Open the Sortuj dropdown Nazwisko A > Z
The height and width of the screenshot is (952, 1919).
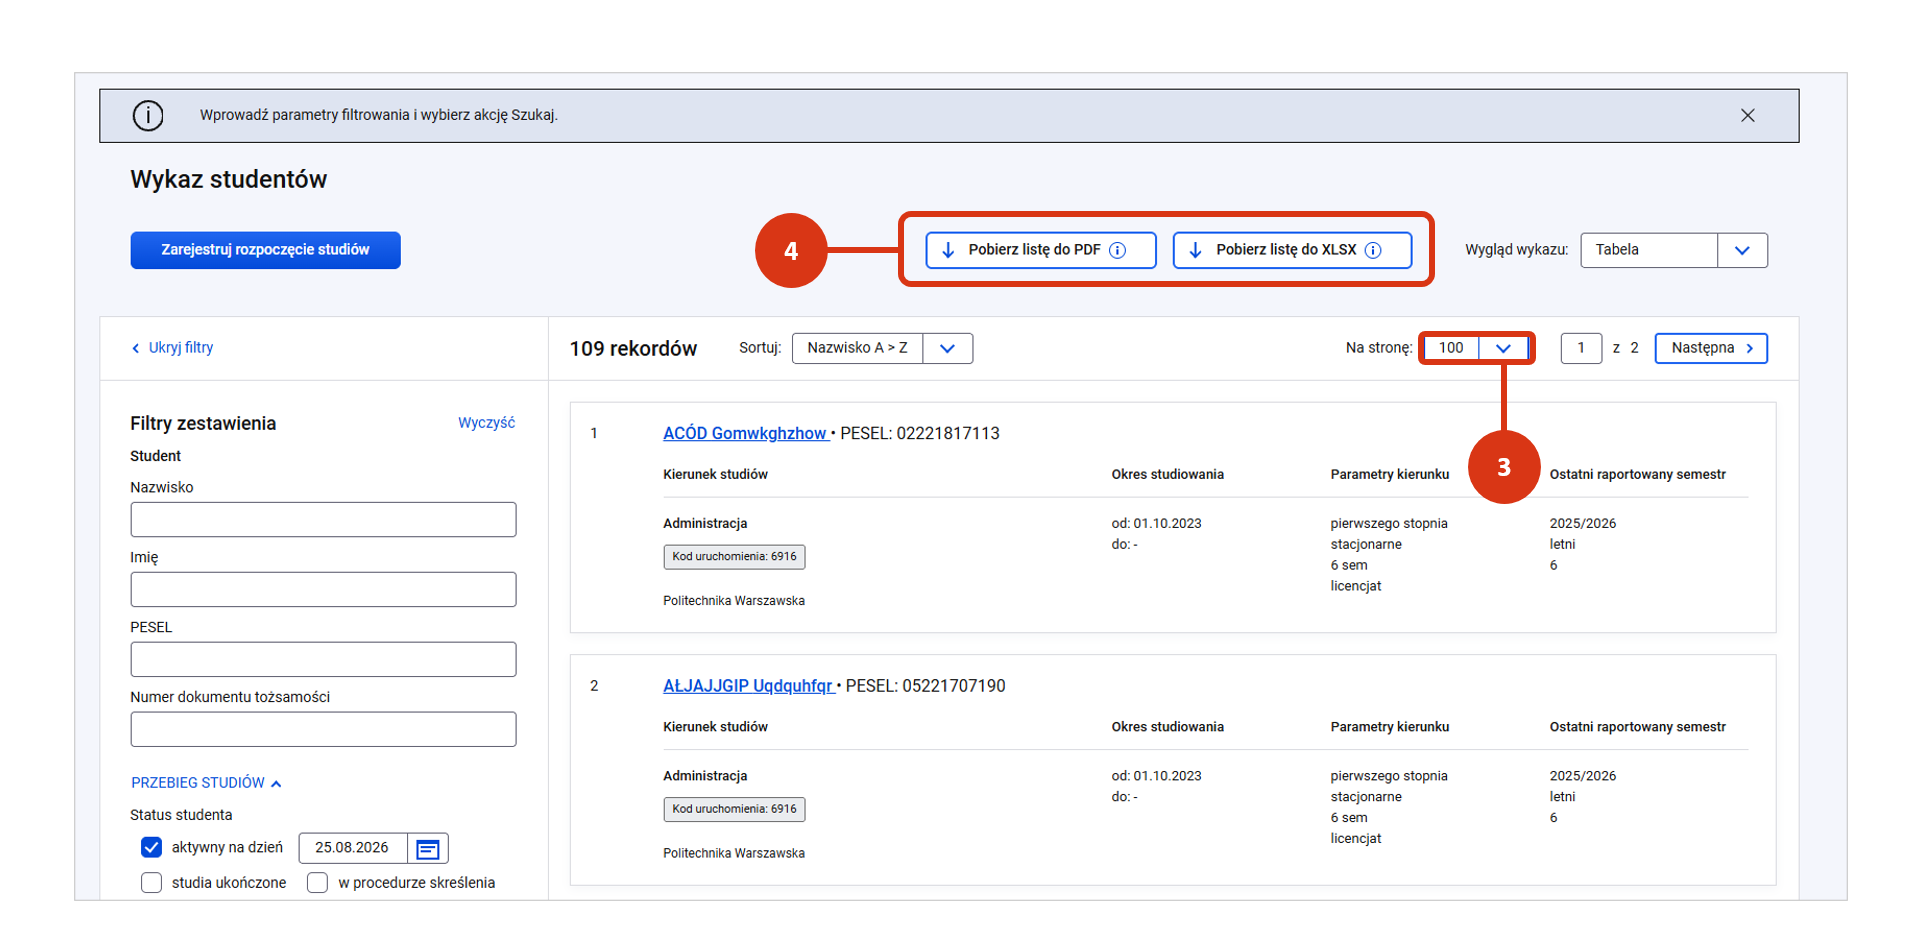tap(882, 348)
